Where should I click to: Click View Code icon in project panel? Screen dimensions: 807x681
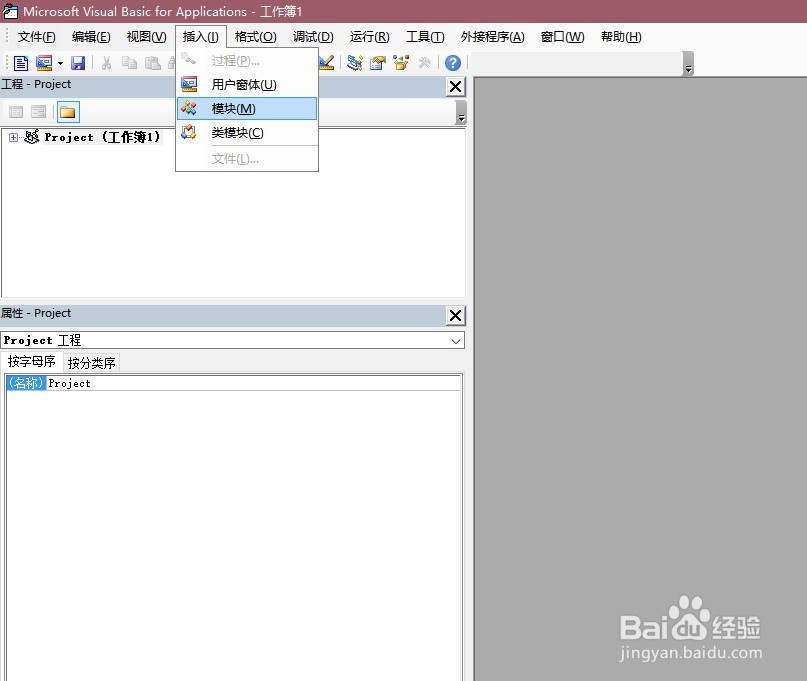point(16,112)
